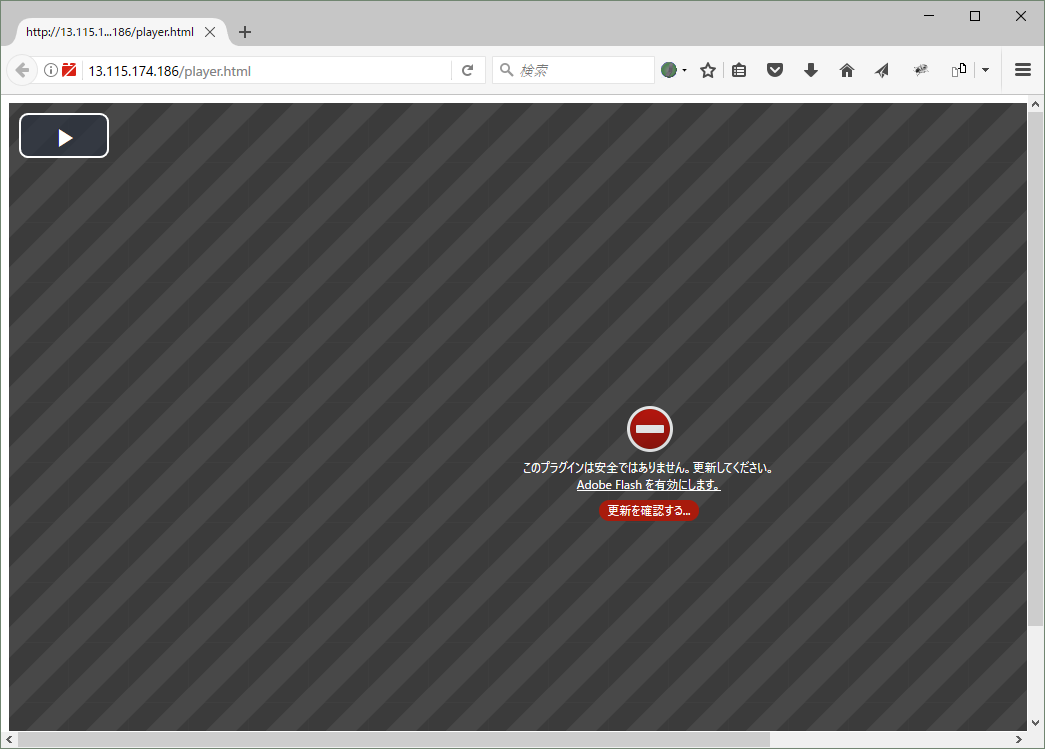Click the blocked Flash plugin icon in address bar
This screenshot has width=1045, height=749.
(68, 70)
